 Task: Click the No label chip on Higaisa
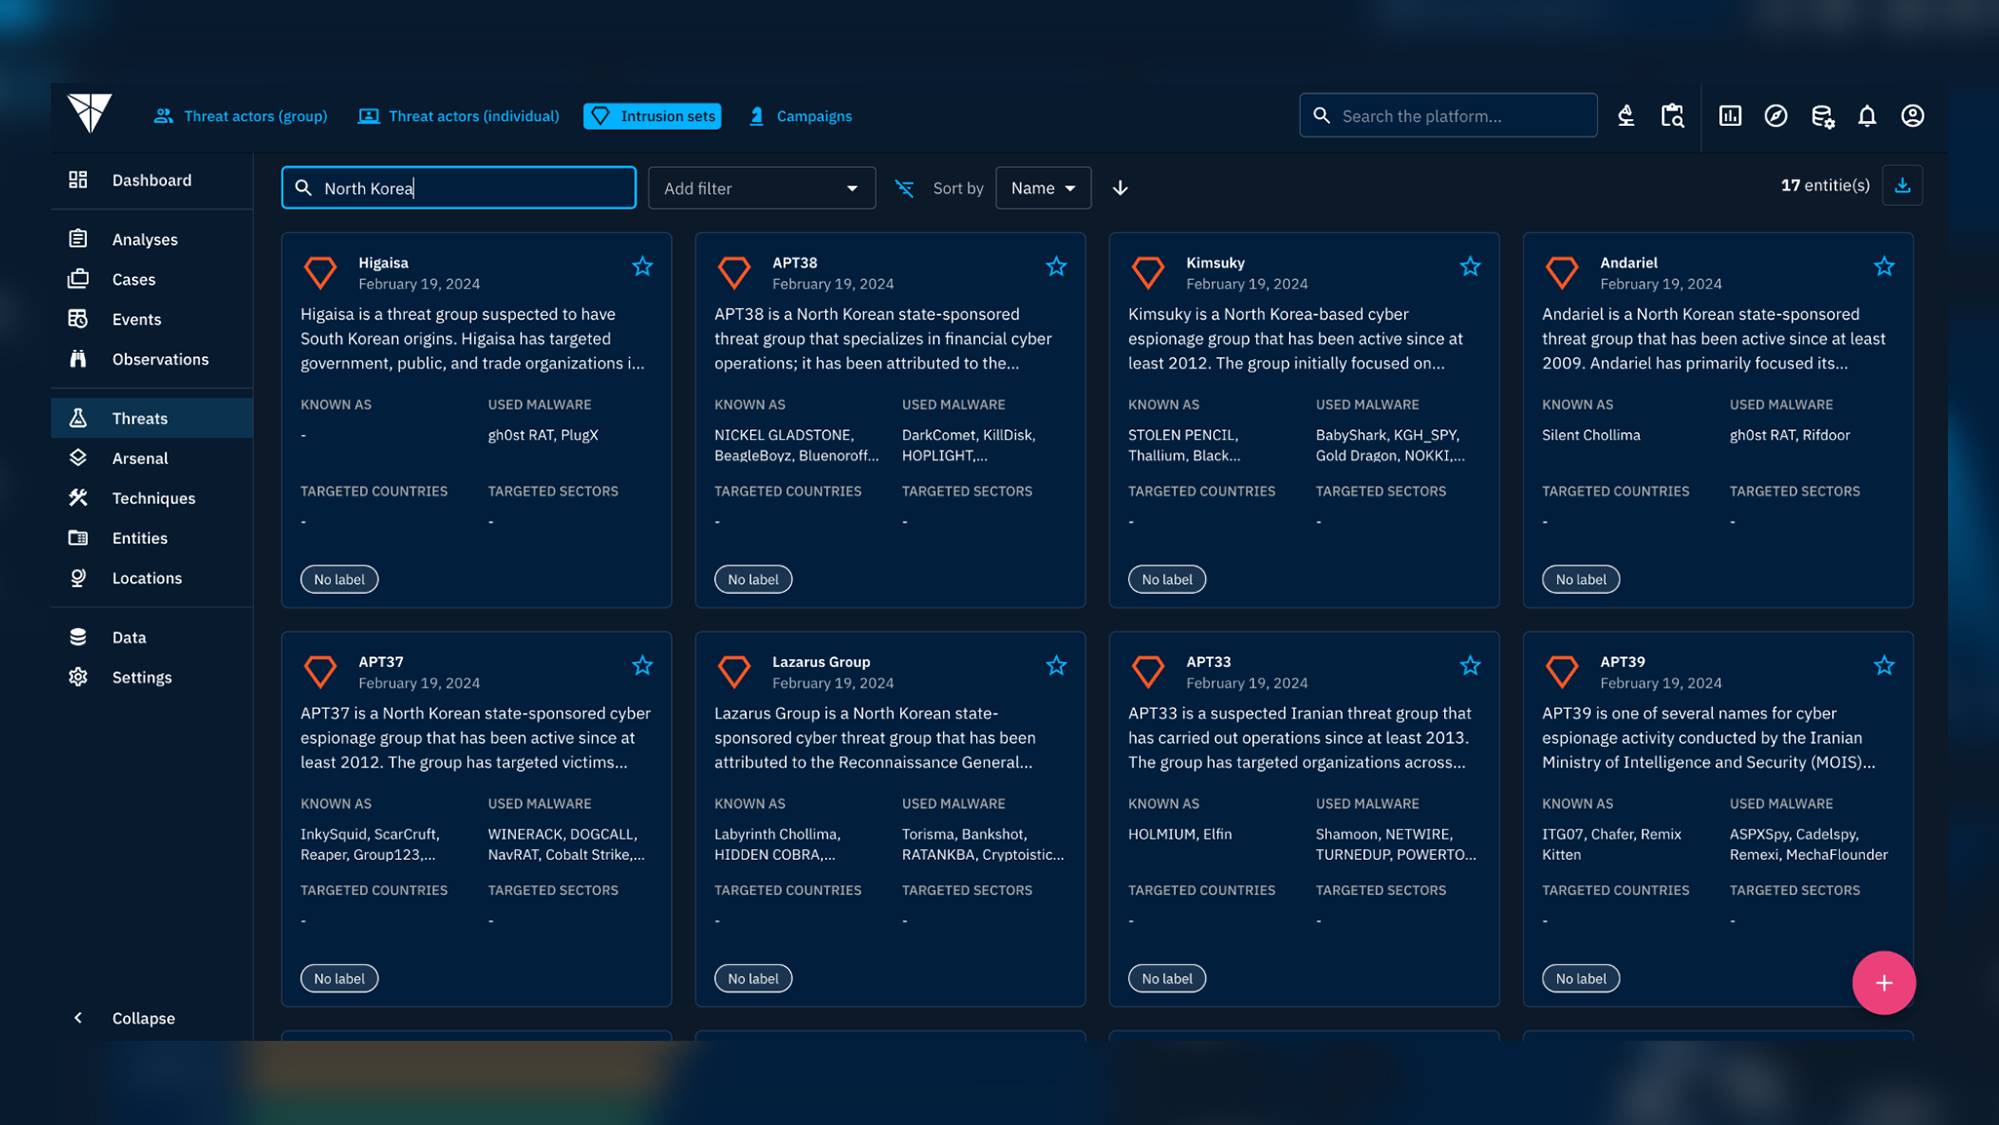click(339, 579)
